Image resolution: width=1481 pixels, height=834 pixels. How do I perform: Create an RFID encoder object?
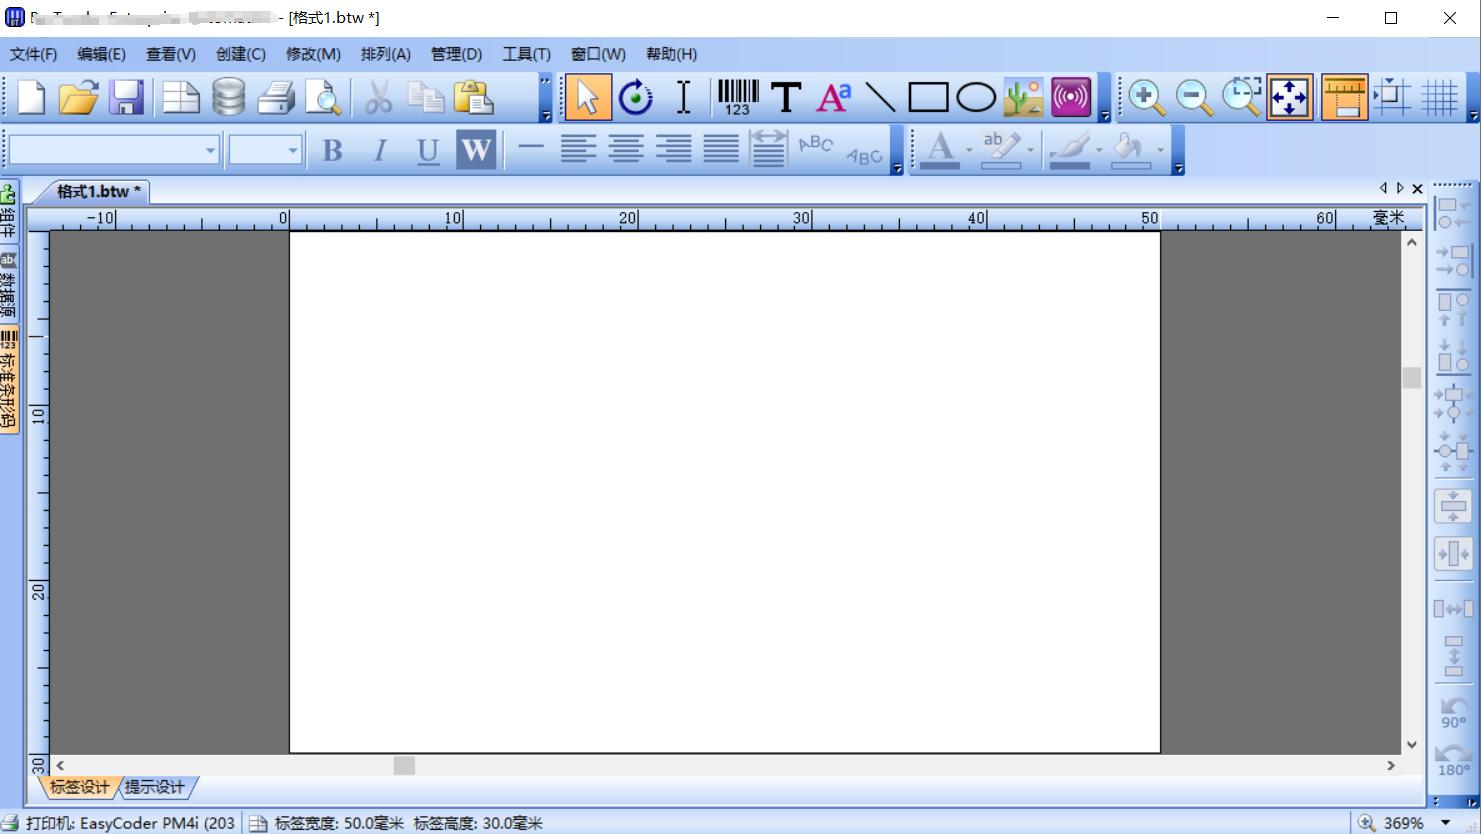pyautogui.click(x=1071, y=97)
